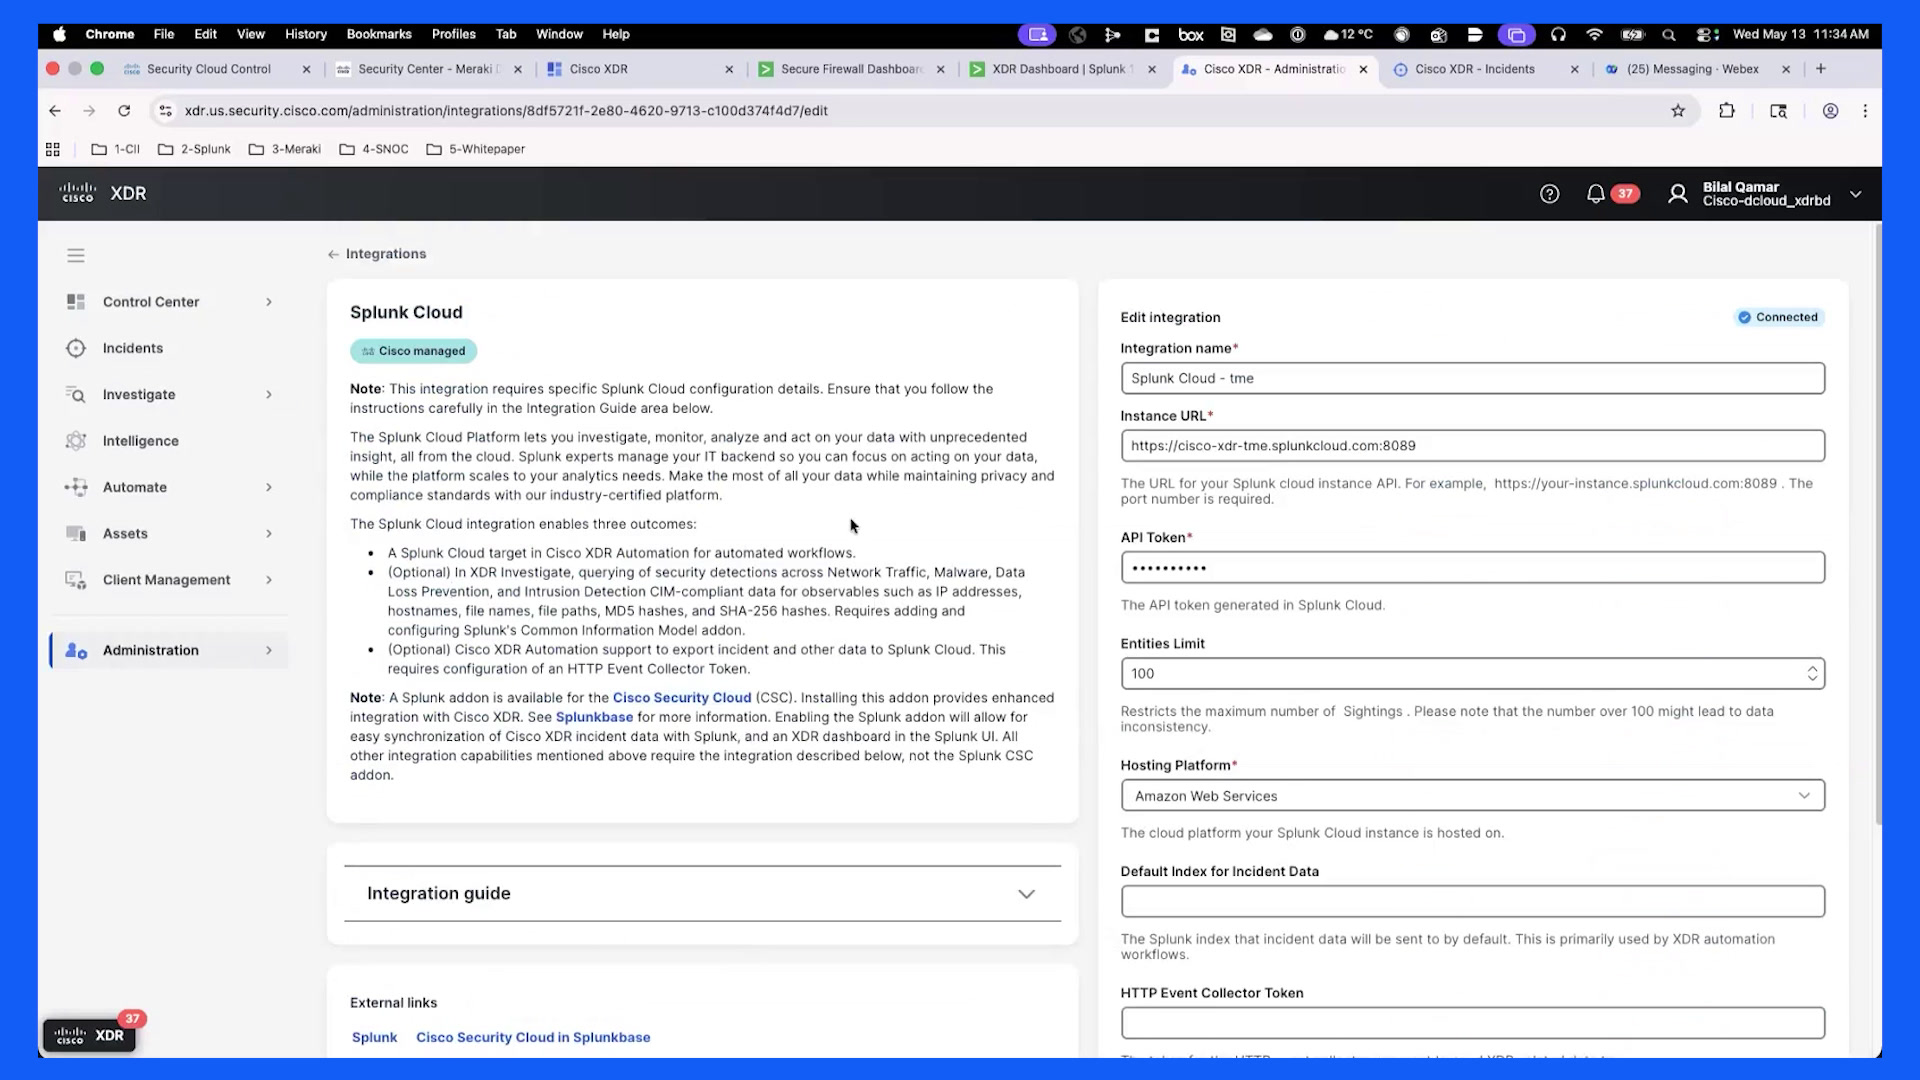Expand the Administration submenu chevron

(x=269, y=651)
